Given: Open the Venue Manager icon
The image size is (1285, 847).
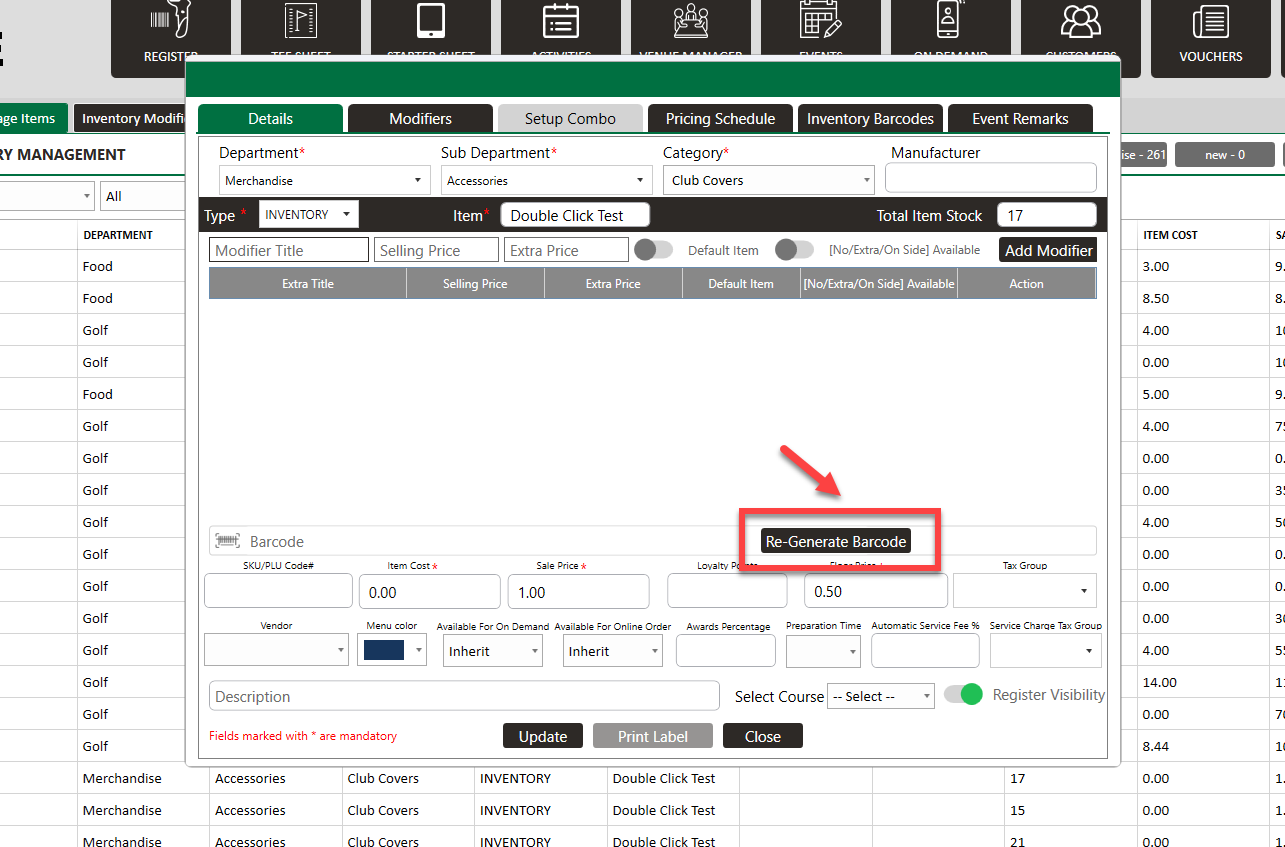Looking at the screenshot, I should click(690, 22).
